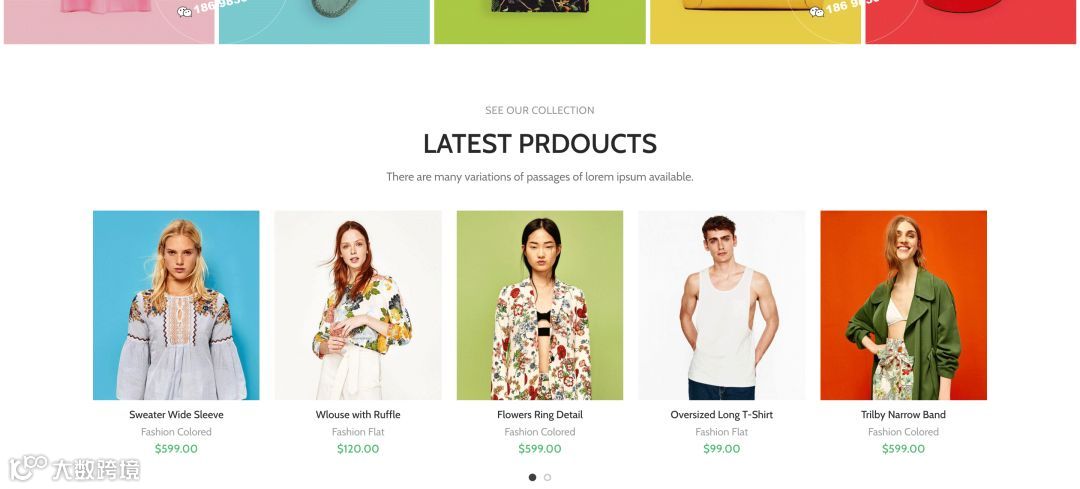Click the Sweater Wide Sleeve title link
Image resolution: width=1080 pixels, height=489 pixels.
click(176, 415)
